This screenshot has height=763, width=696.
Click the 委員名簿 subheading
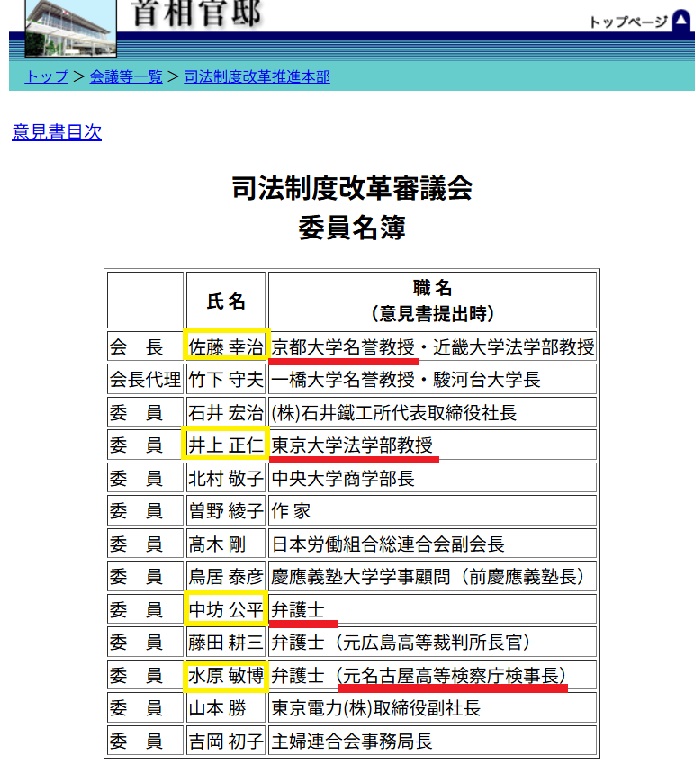coord(352,228)
